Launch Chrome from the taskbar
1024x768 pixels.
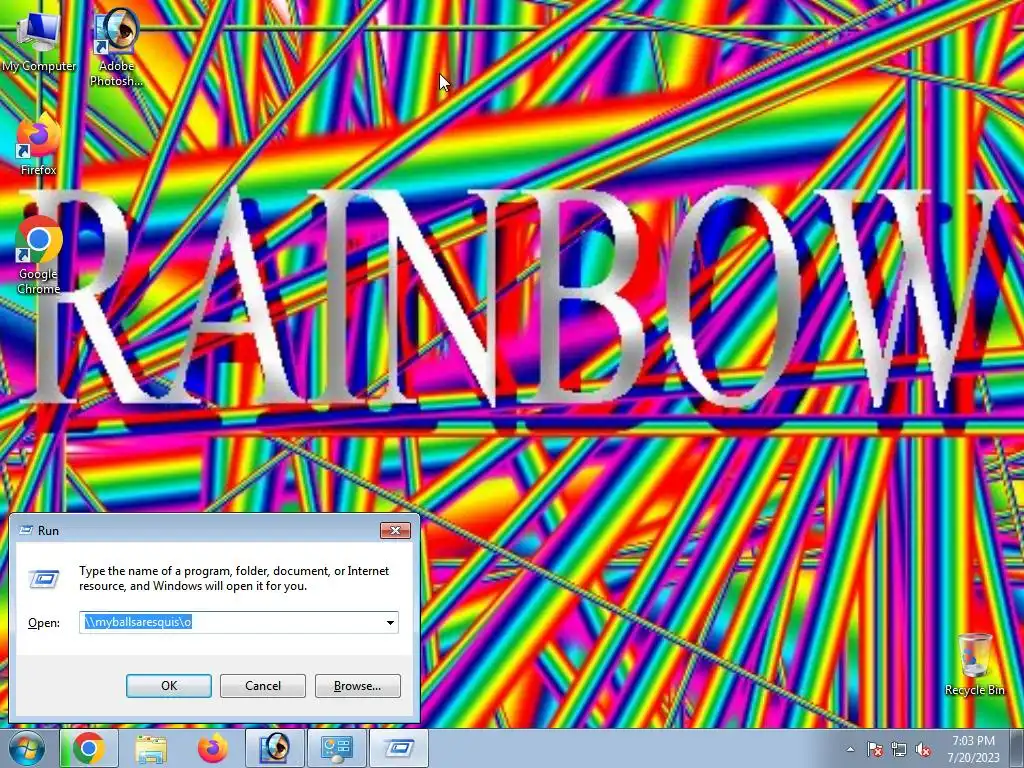(89, 748)
